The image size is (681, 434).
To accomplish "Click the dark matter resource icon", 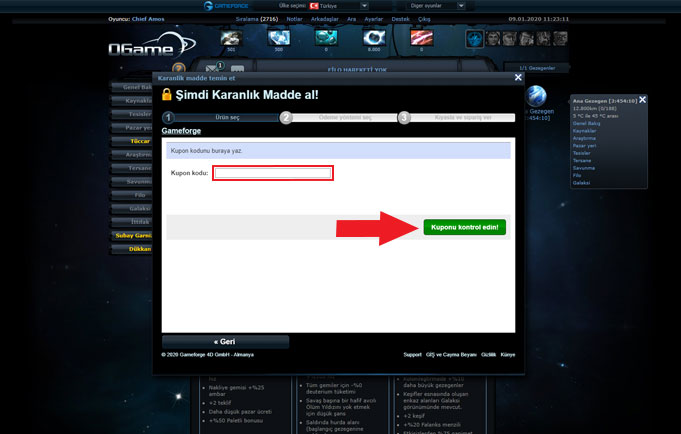I will tap(421, 38).
